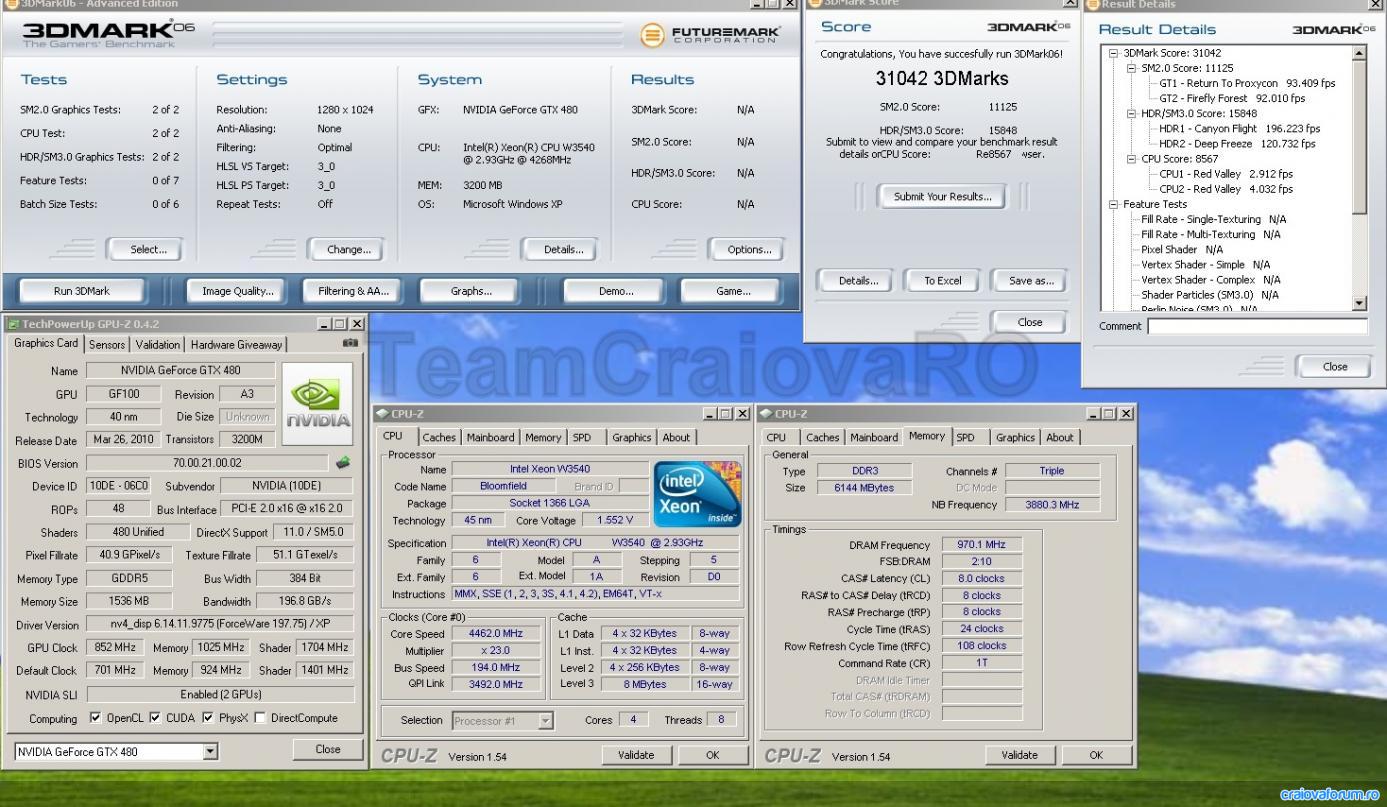Enable the DirectCompute checkbox
1387x807 pixels.
coord(261,718)
